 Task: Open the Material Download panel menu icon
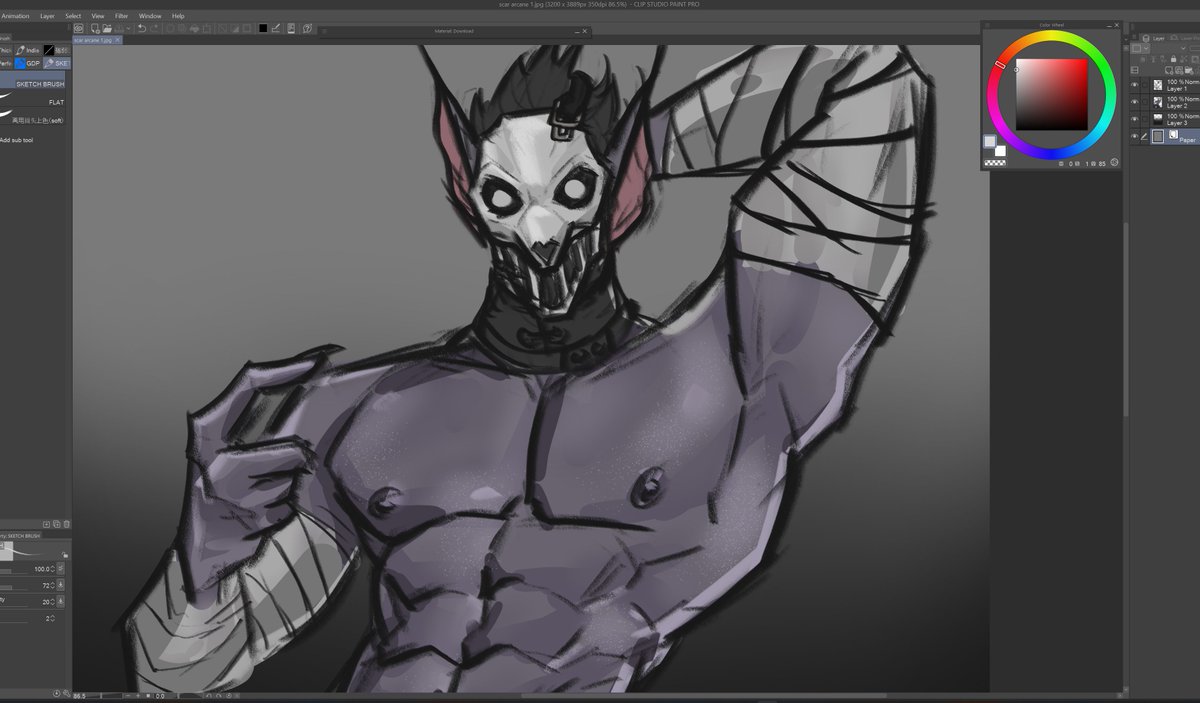(x=324, y=31)
